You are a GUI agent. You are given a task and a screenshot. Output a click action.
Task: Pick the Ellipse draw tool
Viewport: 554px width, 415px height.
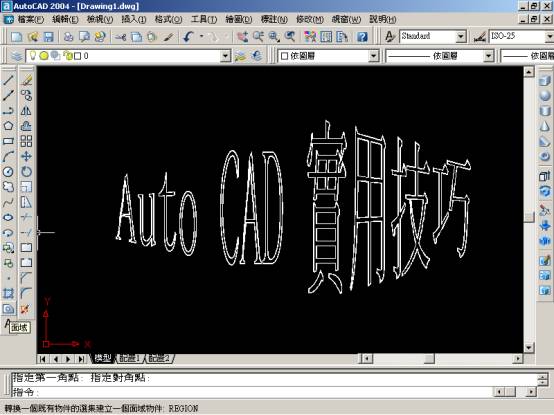[x=8, y=217]
